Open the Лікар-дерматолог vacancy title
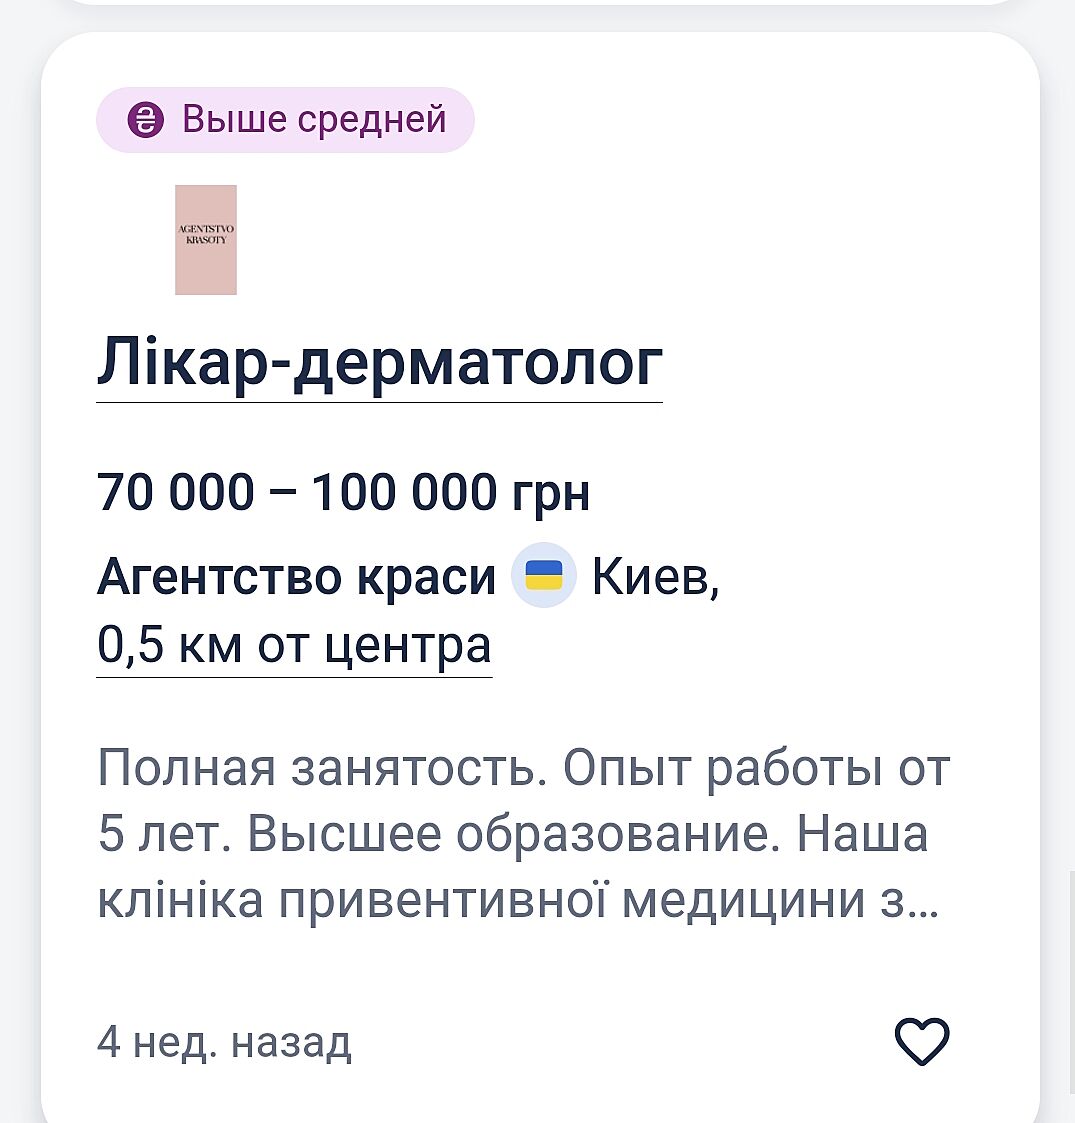 point(379,363)
